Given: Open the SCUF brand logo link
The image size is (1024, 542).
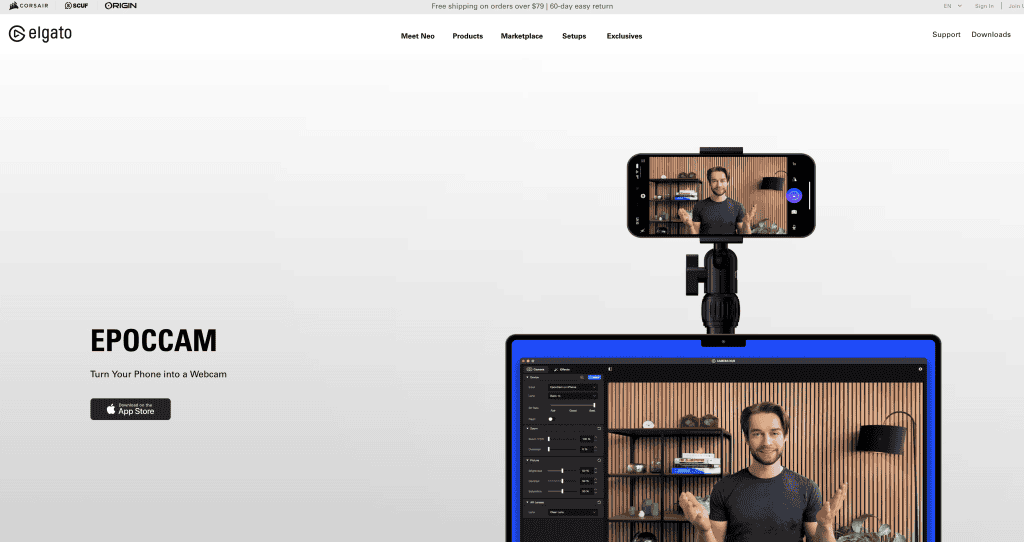Looking at the screenshot, I should pyautogui.click(x=77, y=6).
